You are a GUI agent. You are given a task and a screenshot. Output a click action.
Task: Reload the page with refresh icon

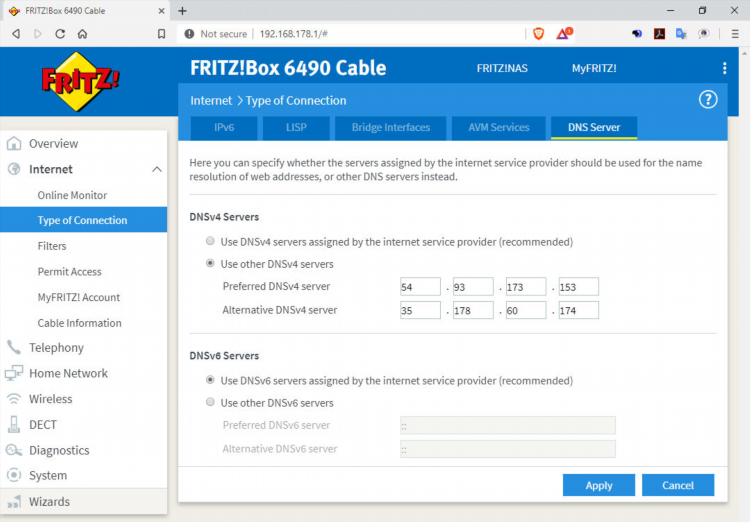[x=60, y=34]
